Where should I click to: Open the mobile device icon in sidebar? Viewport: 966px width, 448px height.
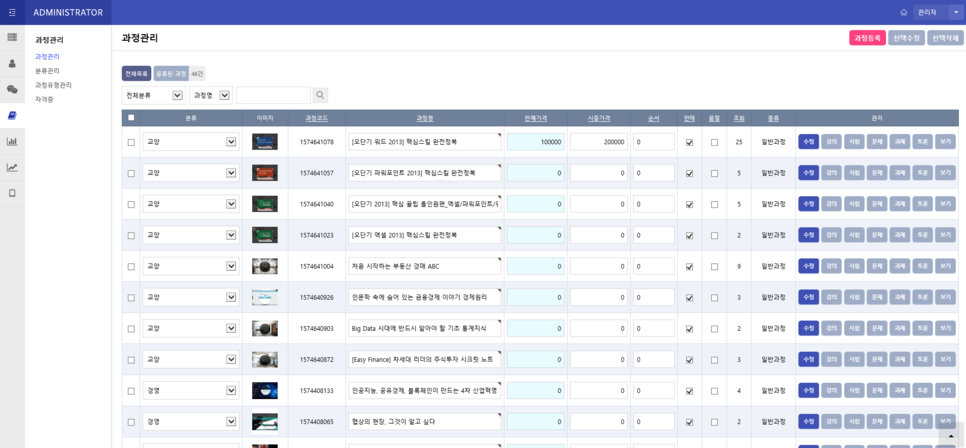click(12, 193)
